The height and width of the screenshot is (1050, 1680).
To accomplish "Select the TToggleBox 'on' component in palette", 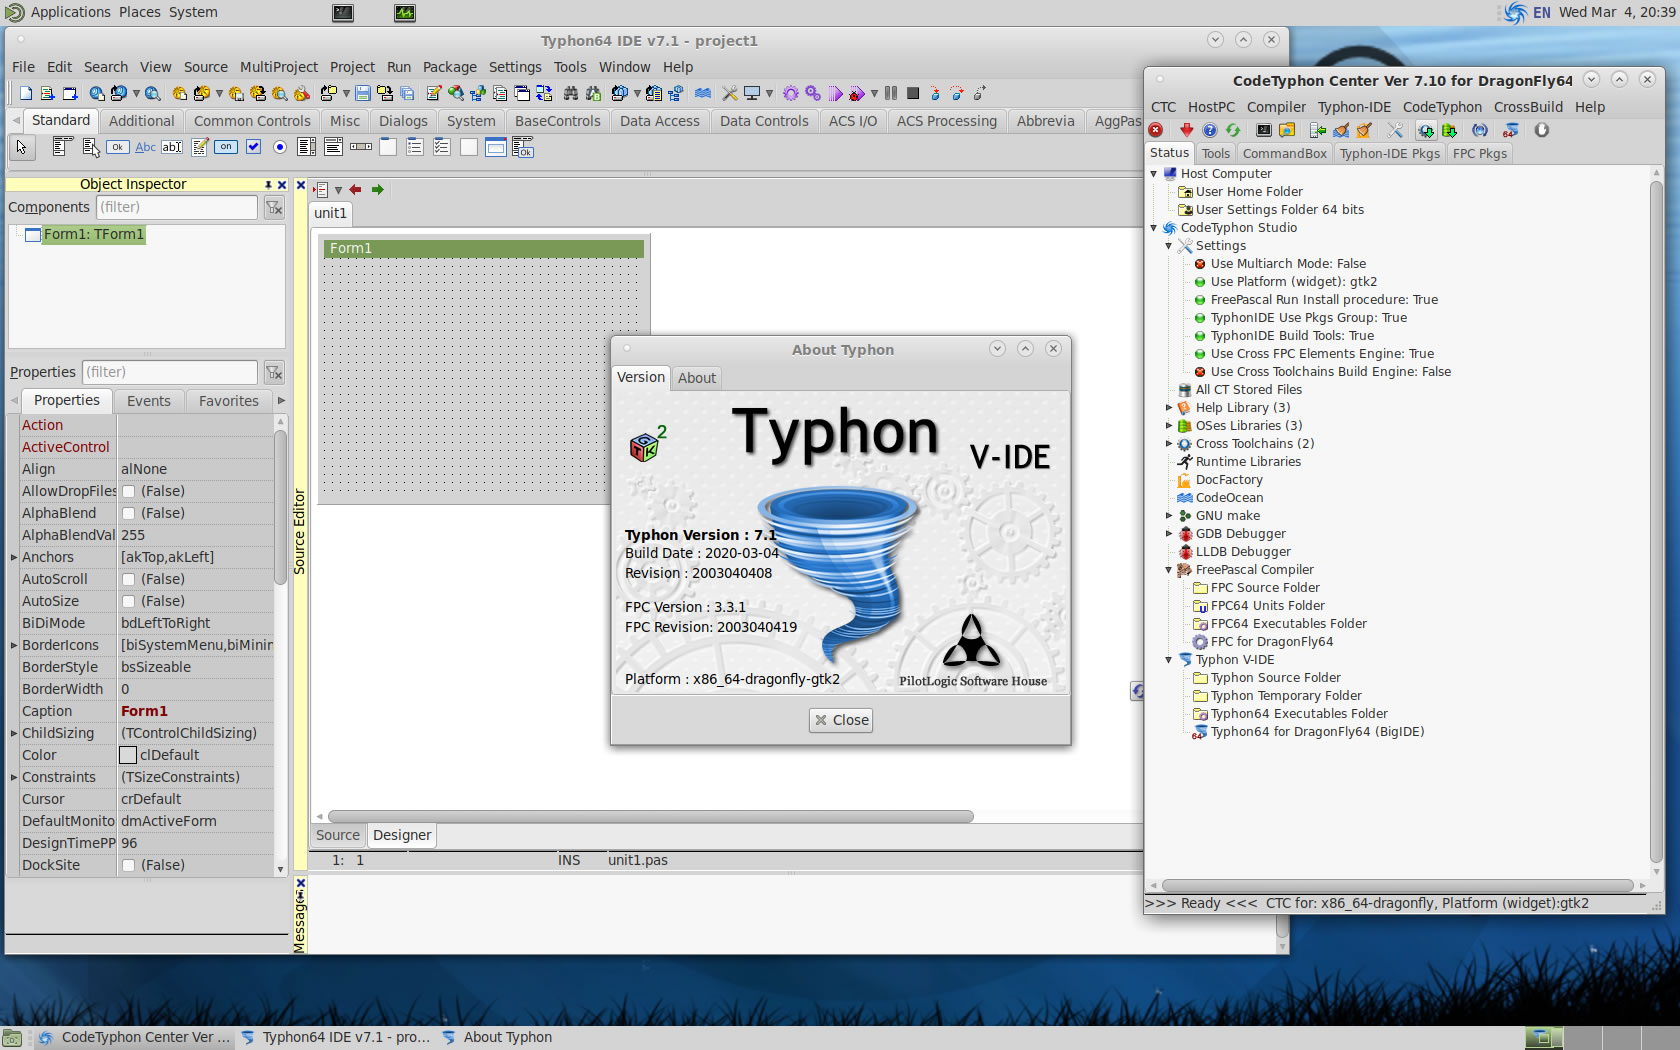I will click(226, 147).
